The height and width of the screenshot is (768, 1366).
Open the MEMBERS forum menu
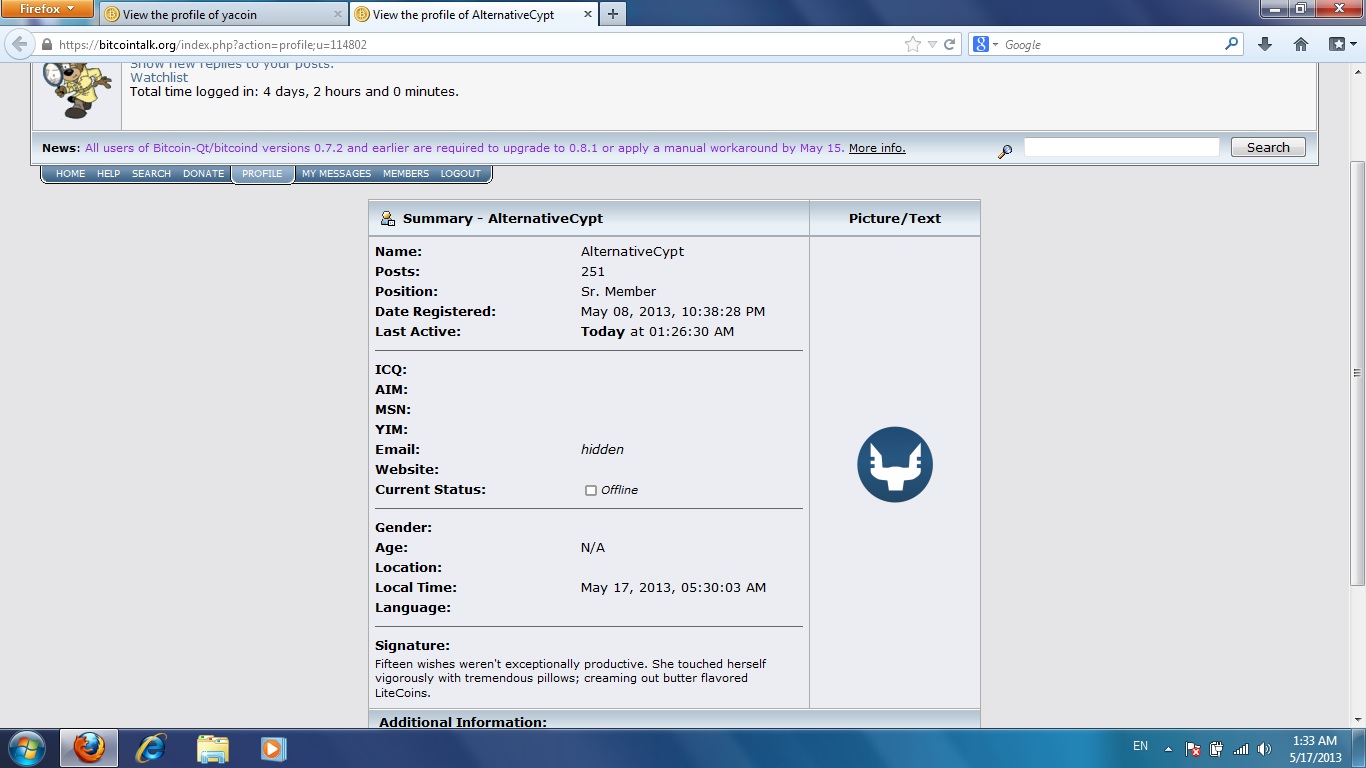(x=406, y=174)
